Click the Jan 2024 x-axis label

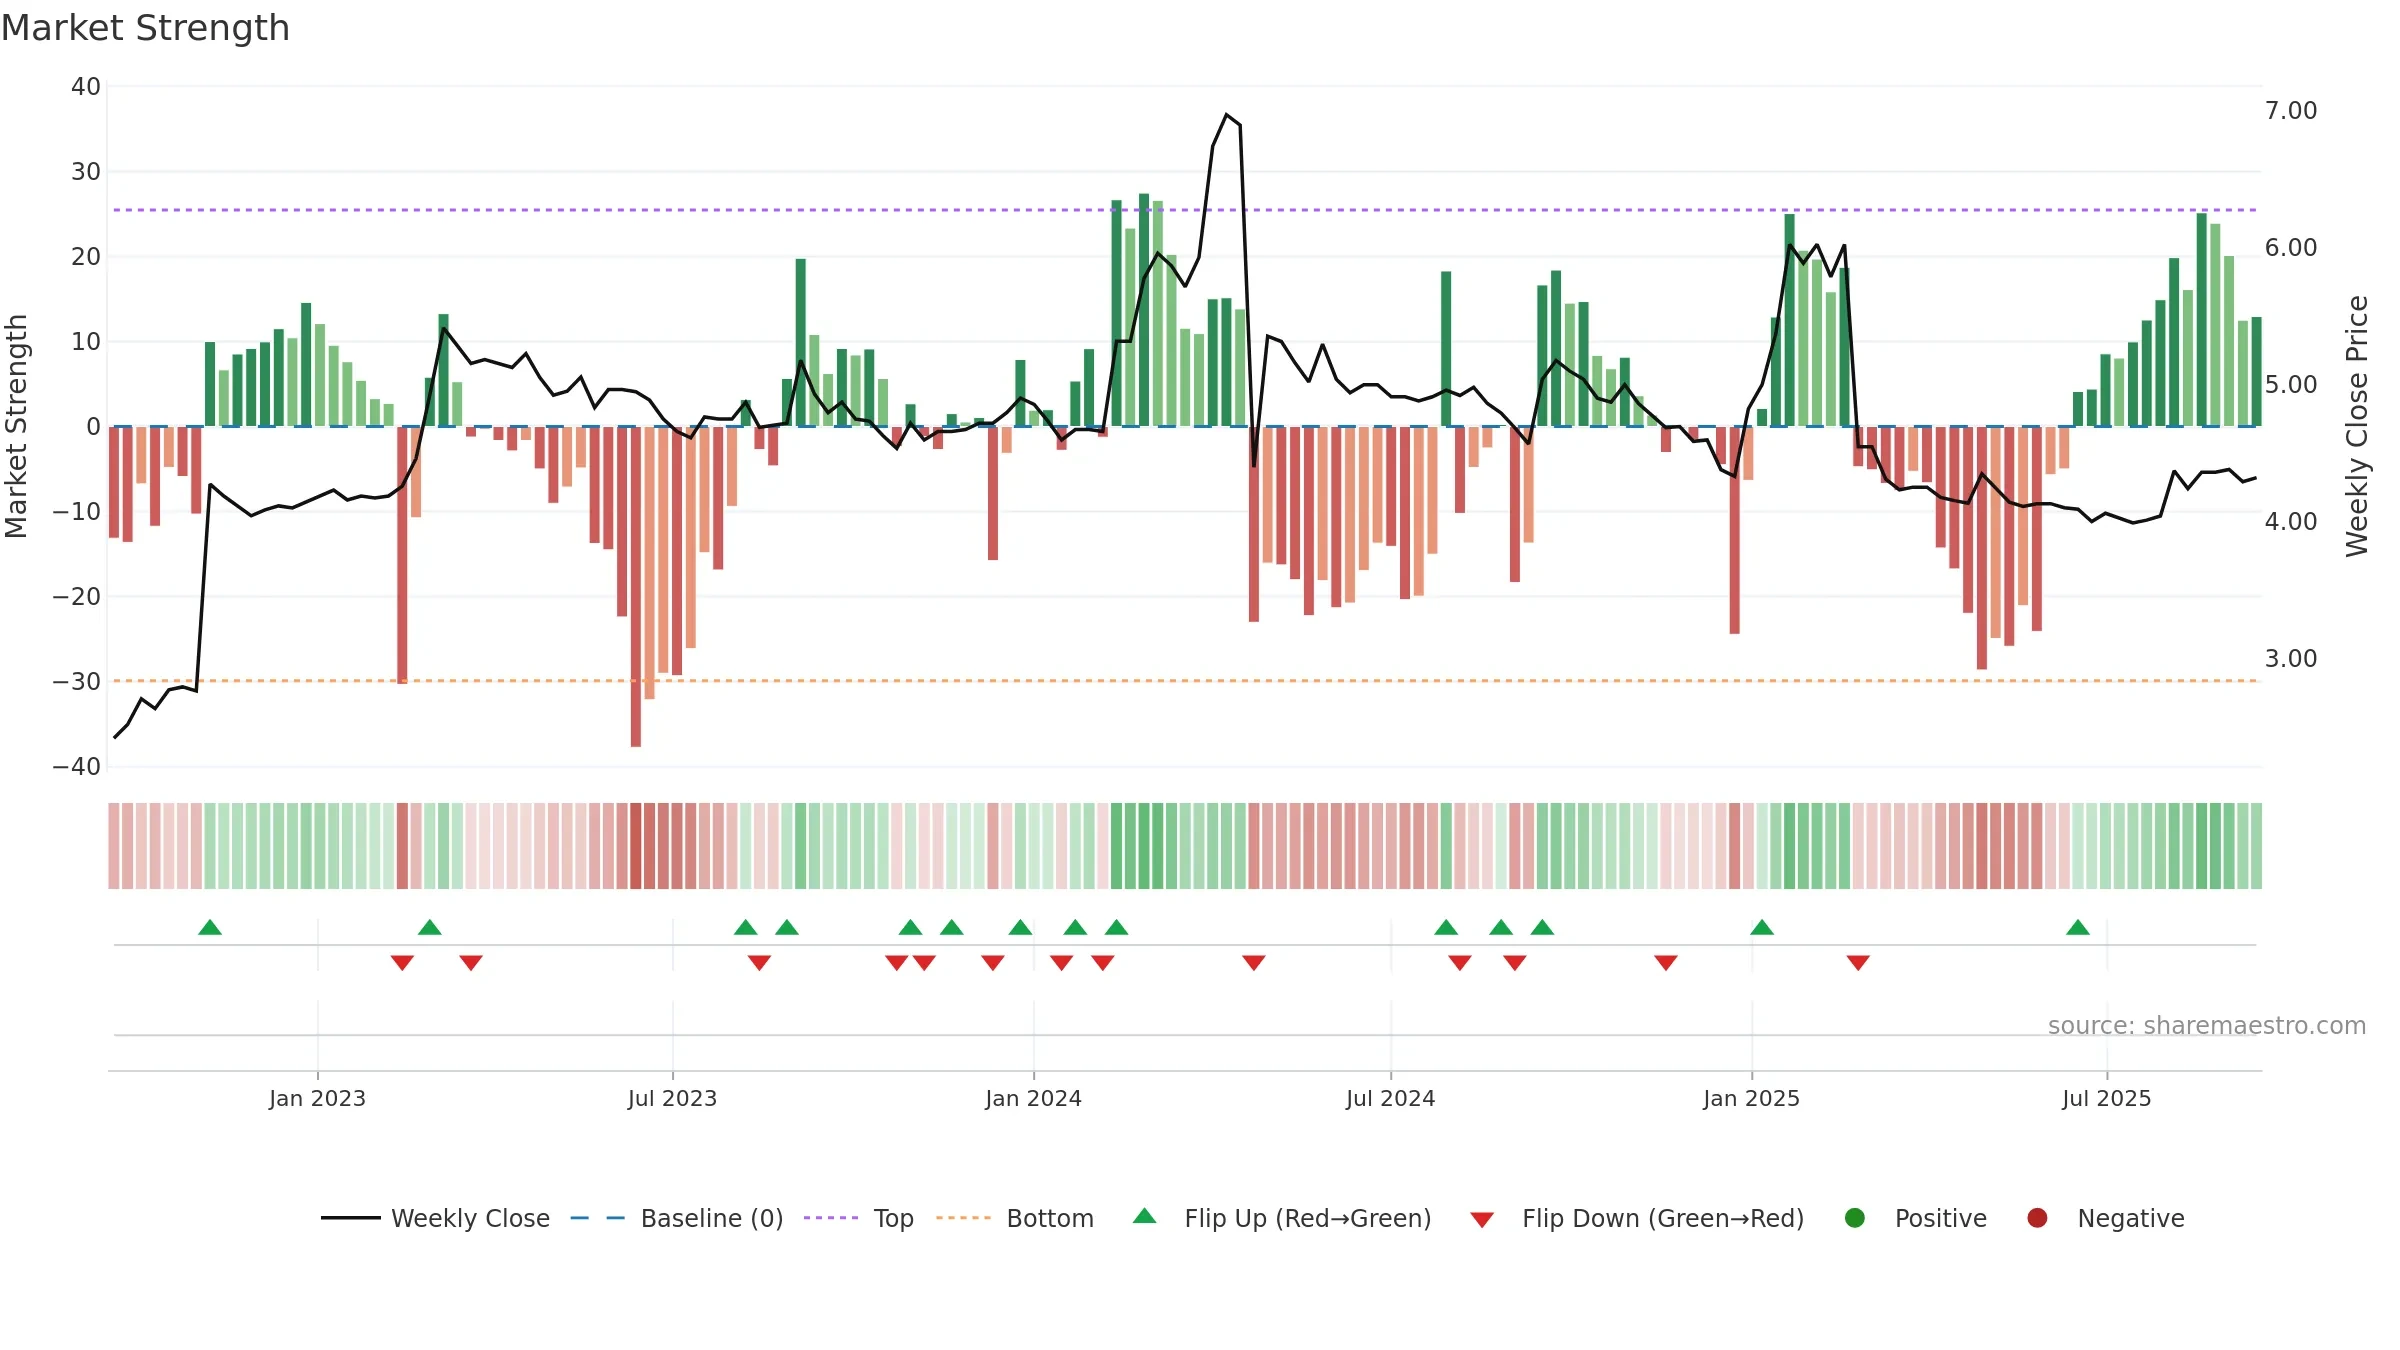tap(1033, 1098)
